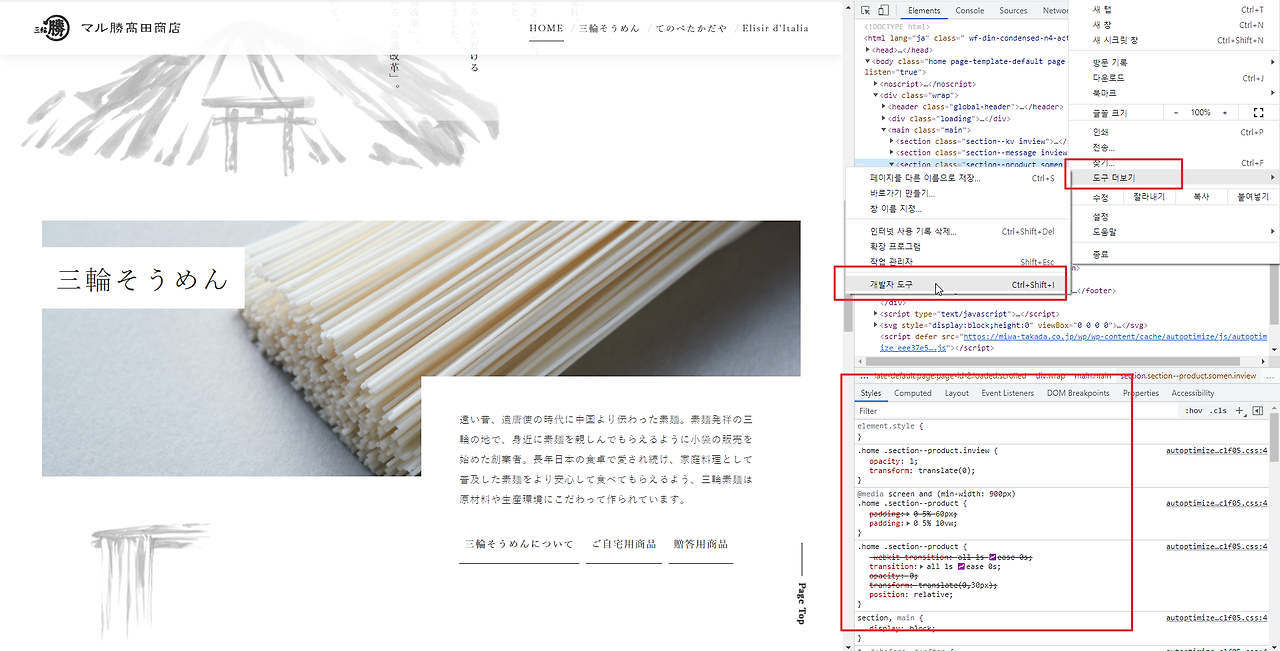Open 확장 프로그램 from submenu
This screenshot has width=1280, height=651.
(957, 246)
